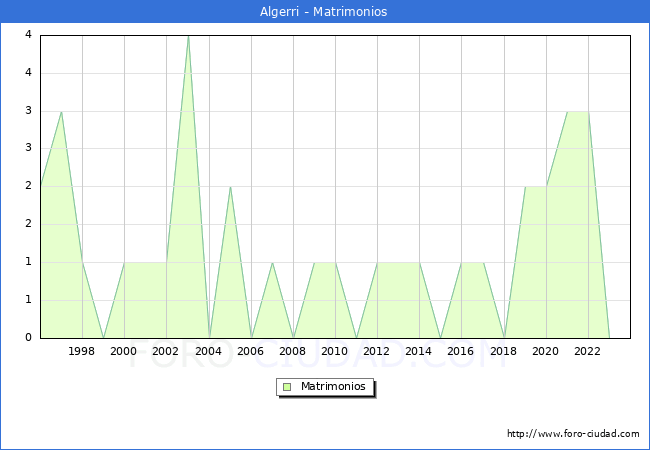Select the 2014 x-axis label

[419, 351]
